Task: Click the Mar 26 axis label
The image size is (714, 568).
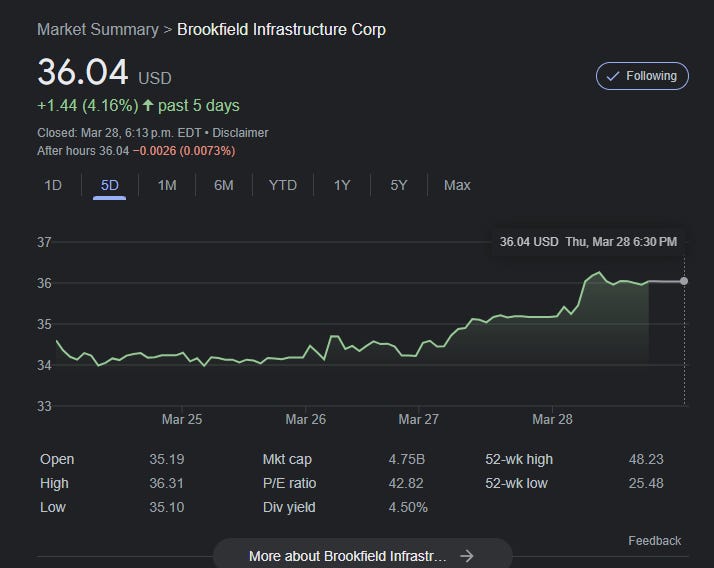Action: (306, 419)
